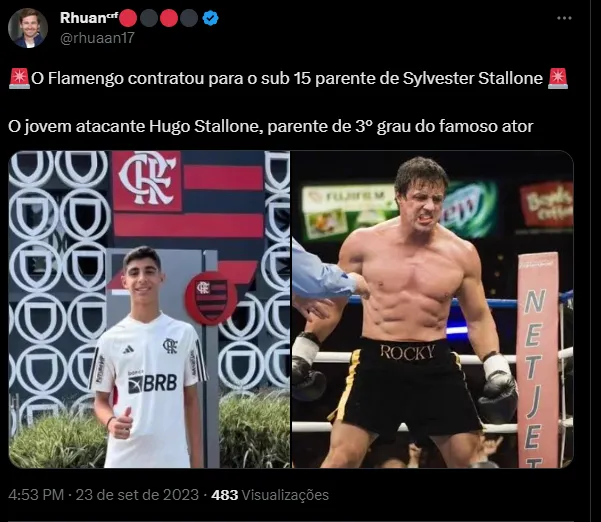
Task: Click the first black circle emoji after name
Action: tap(149, 18)
